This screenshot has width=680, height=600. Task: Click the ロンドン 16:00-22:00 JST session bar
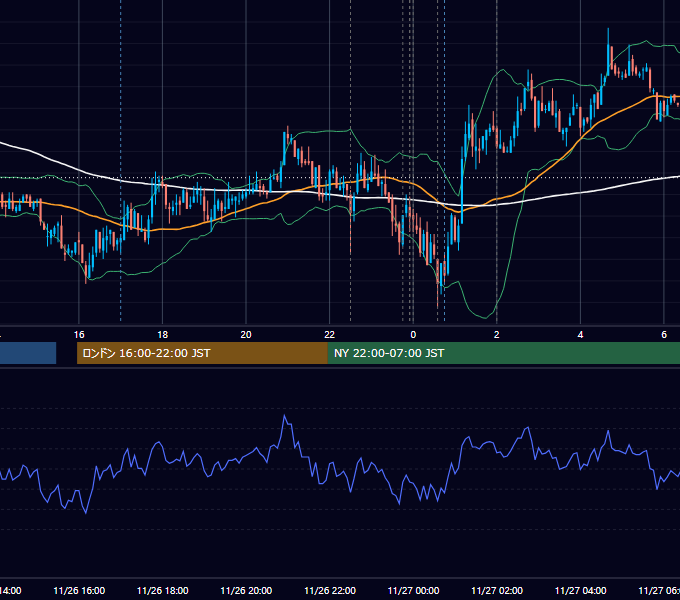[x=202, y=353]
